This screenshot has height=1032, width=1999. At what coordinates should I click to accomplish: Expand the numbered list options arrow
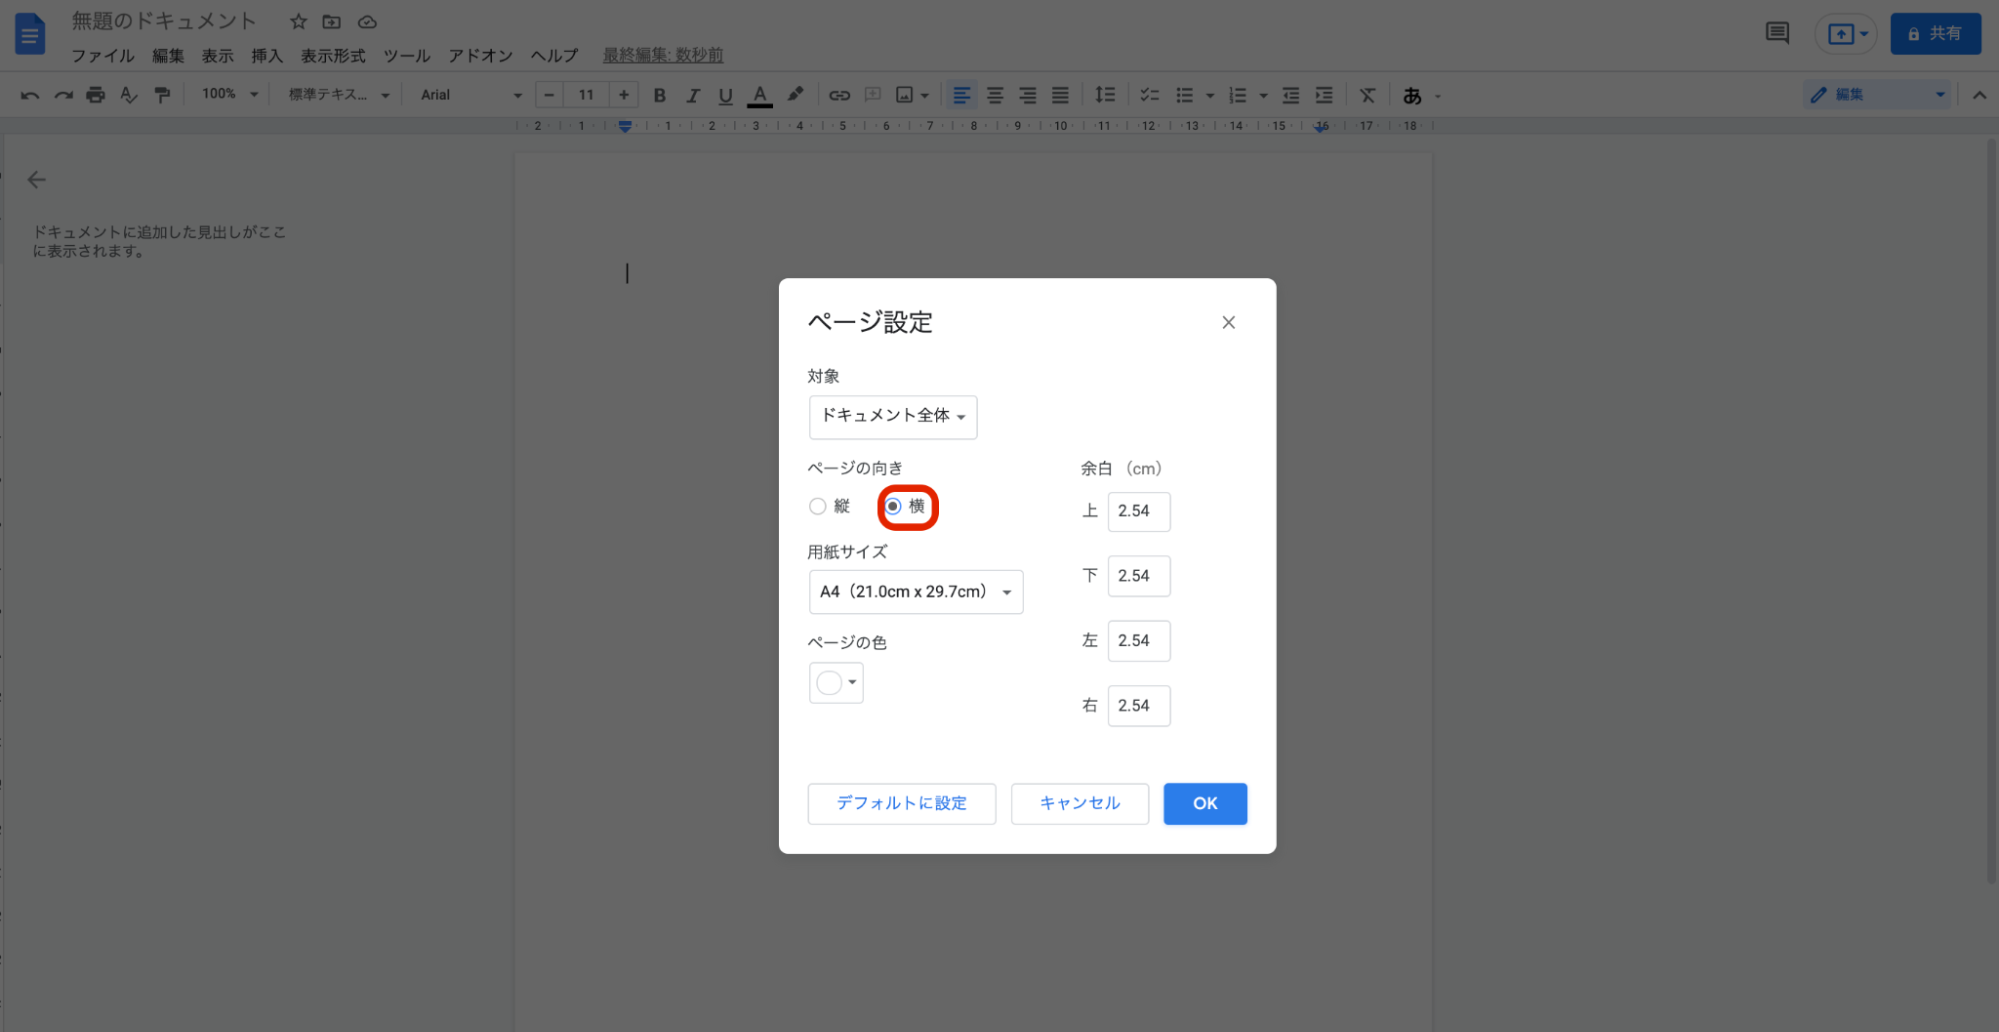click(x=1263, y=96)
